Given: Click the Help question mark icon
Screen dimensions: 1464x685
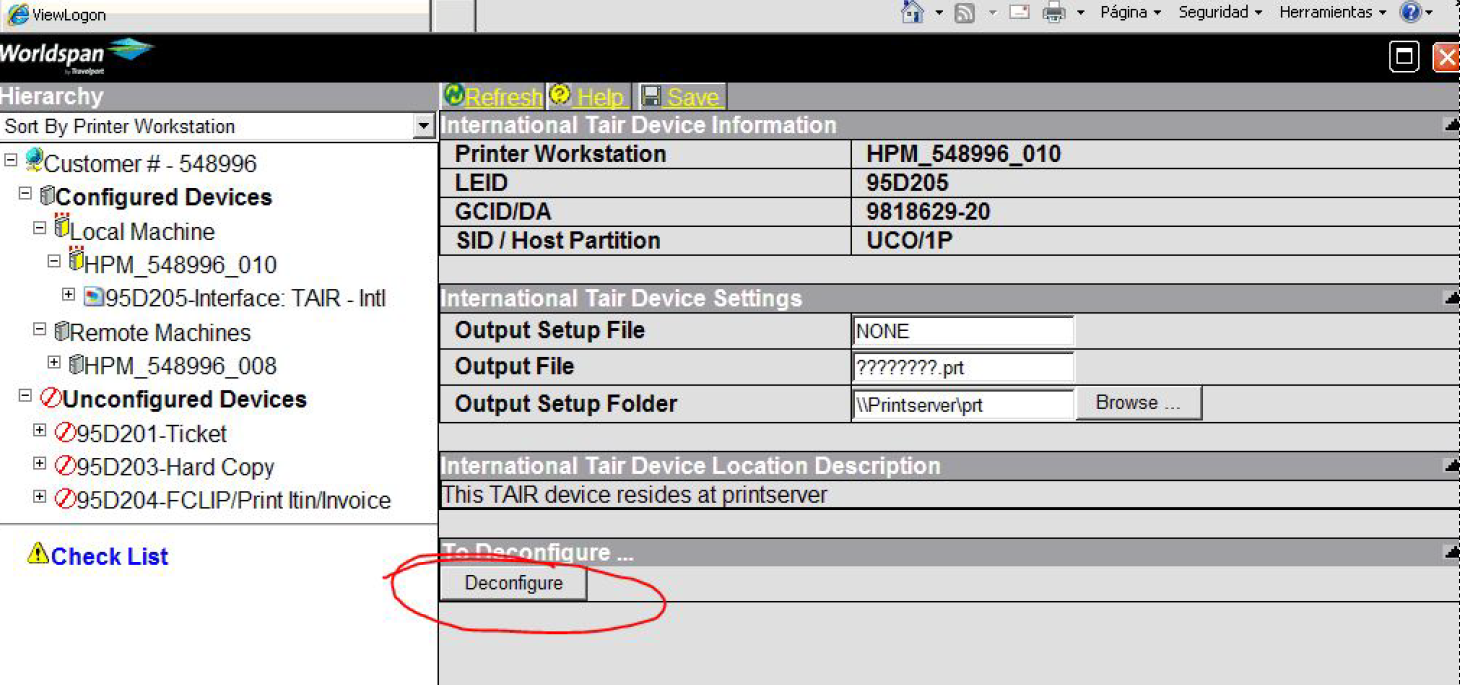Looking at the screenshot, I should pyautogui.click(x=561, y=95).
